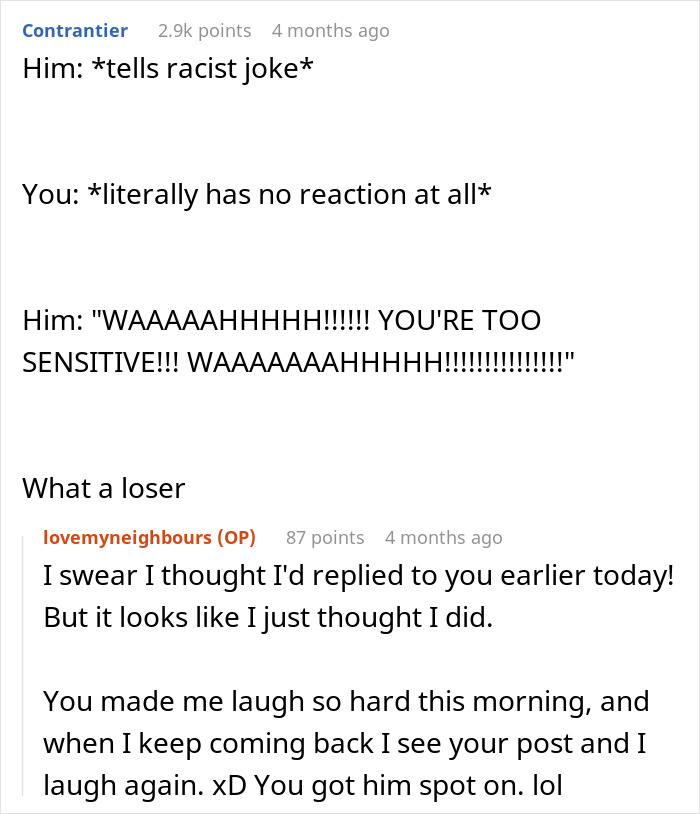Screen dimensions: 700x814
Task: Click the "literally has no reaction" line
Action: 256,194
